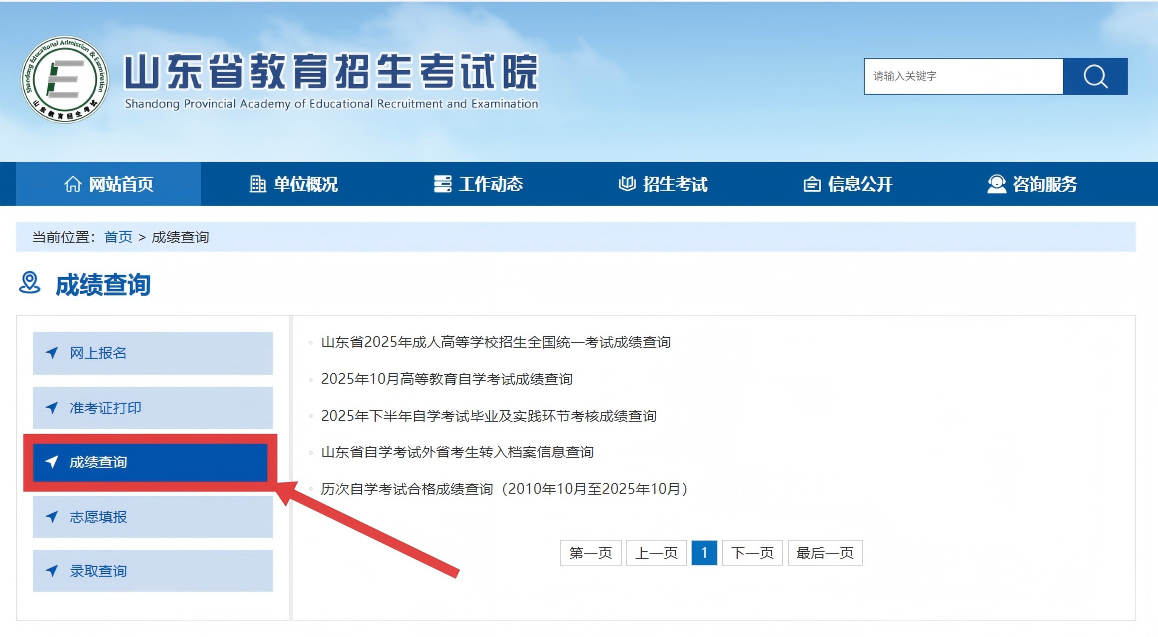Click the 下一页 pagination button
This screenshot has width=1158, height=637.
pos(752,553)
